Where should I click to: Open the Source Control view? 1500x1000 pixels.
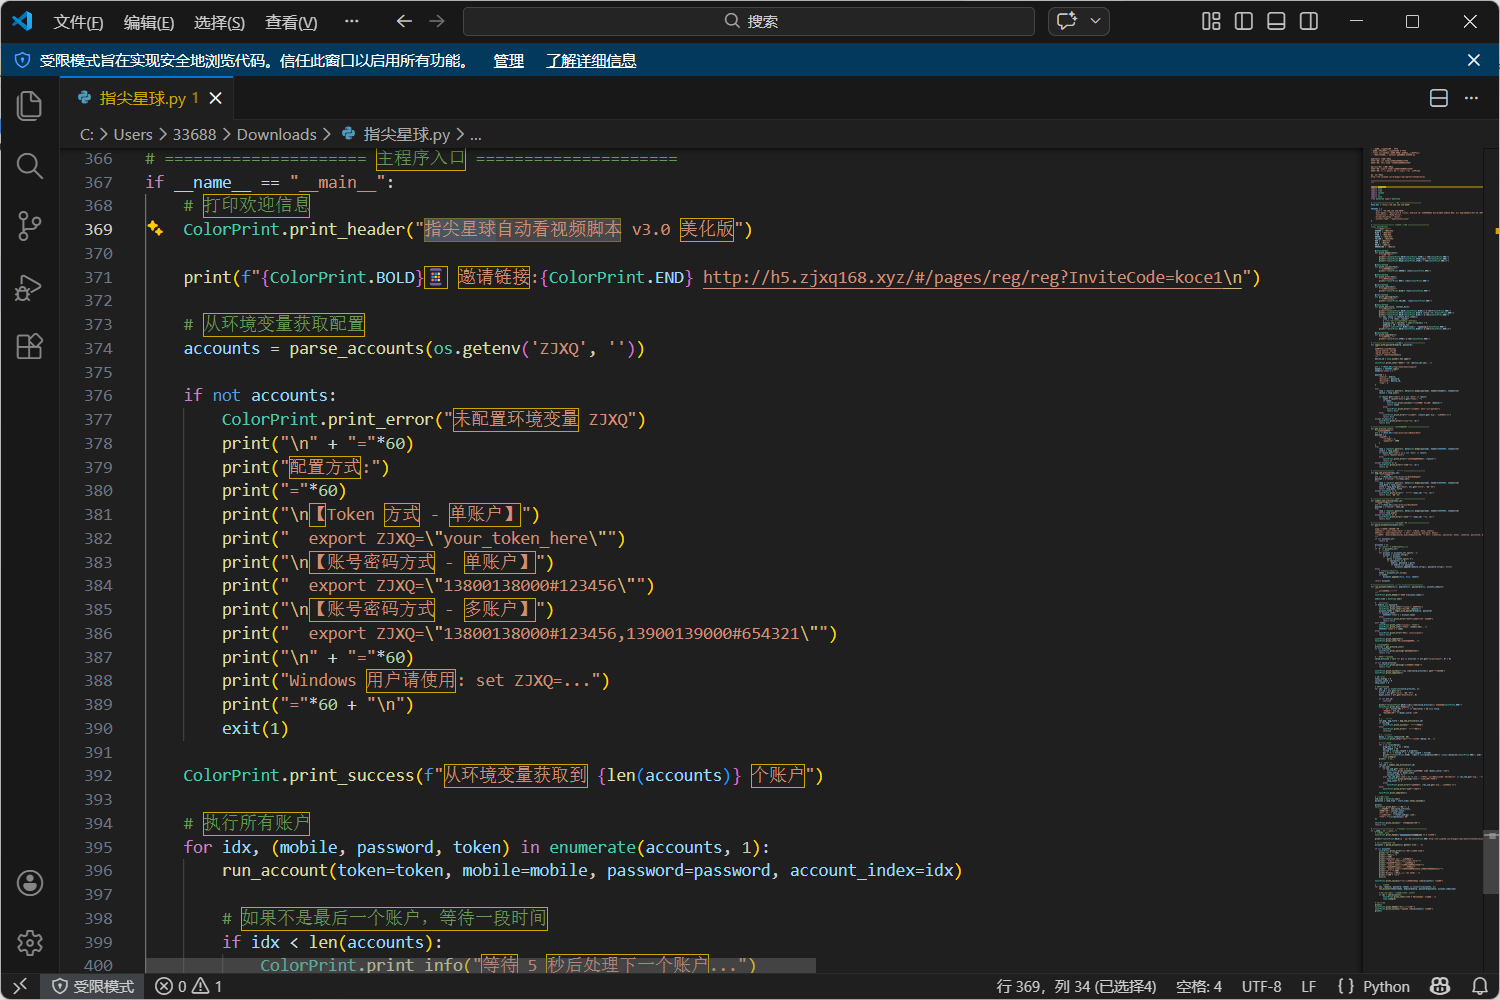(30, 226)
